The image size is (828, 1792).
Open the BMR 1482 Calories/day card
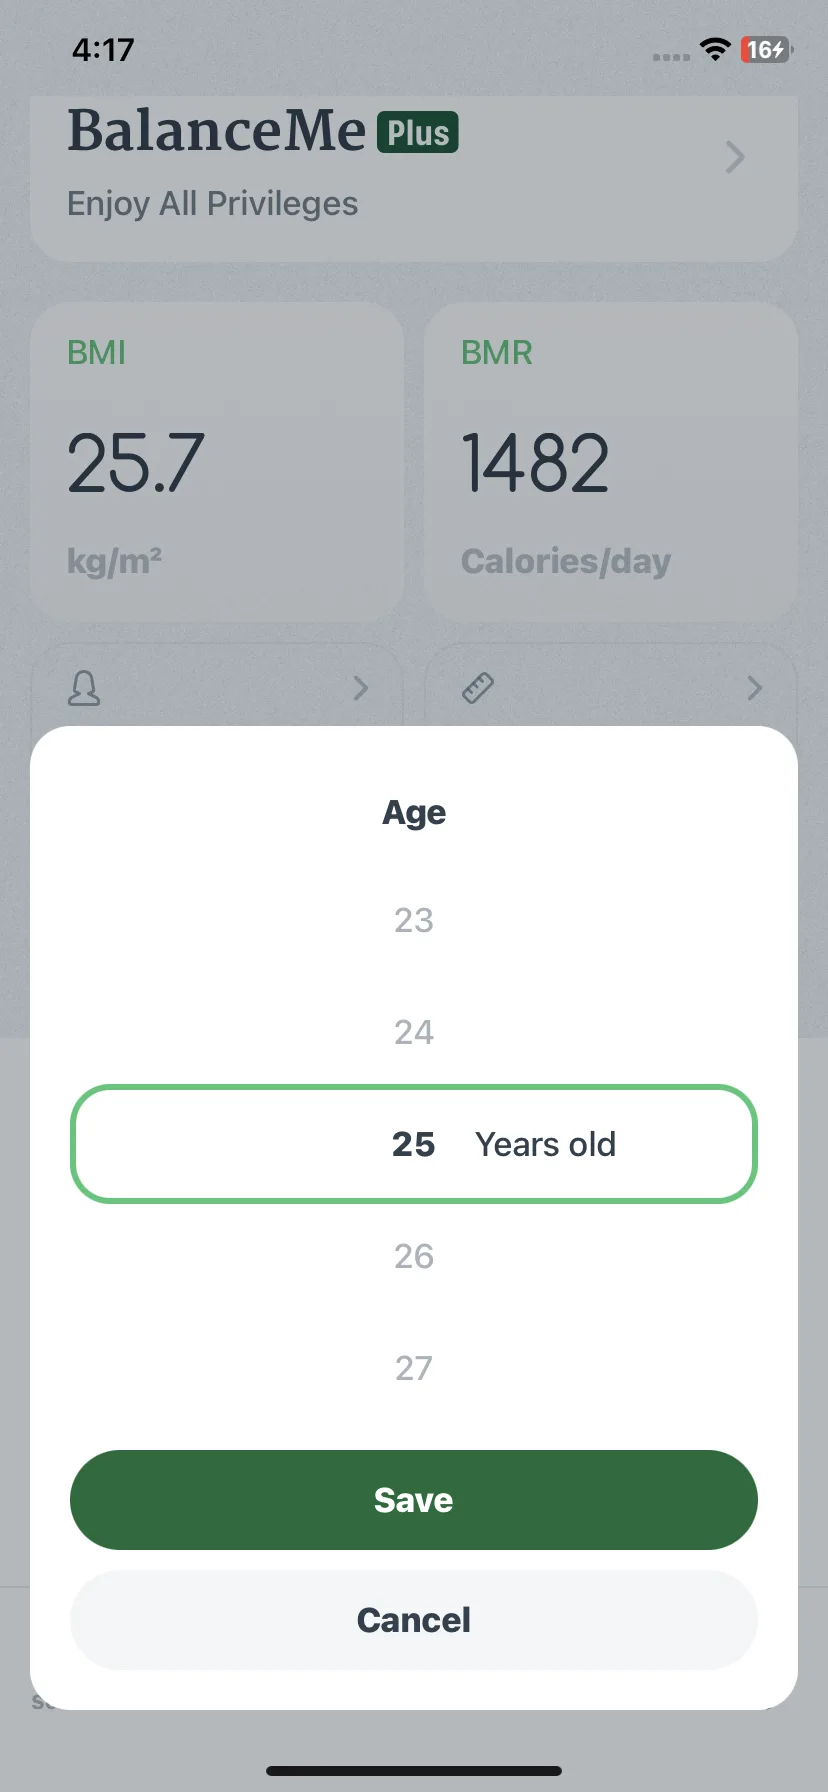click(611, 462)
